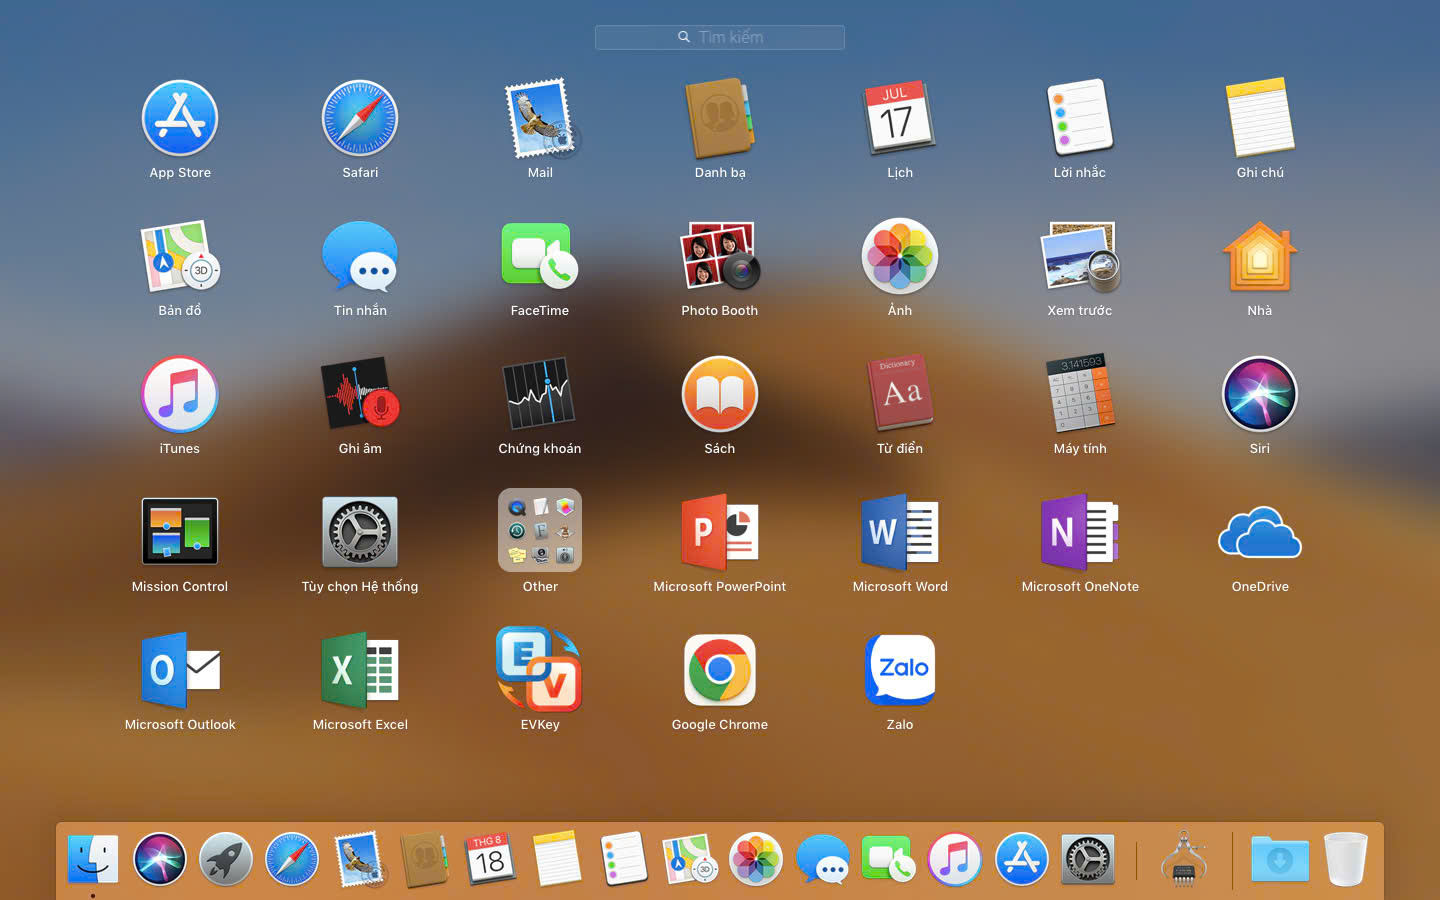The width and height of the screenshot is (1440, 900).
Task: Open Google Chrome
Action: click(x=719, y=669)
